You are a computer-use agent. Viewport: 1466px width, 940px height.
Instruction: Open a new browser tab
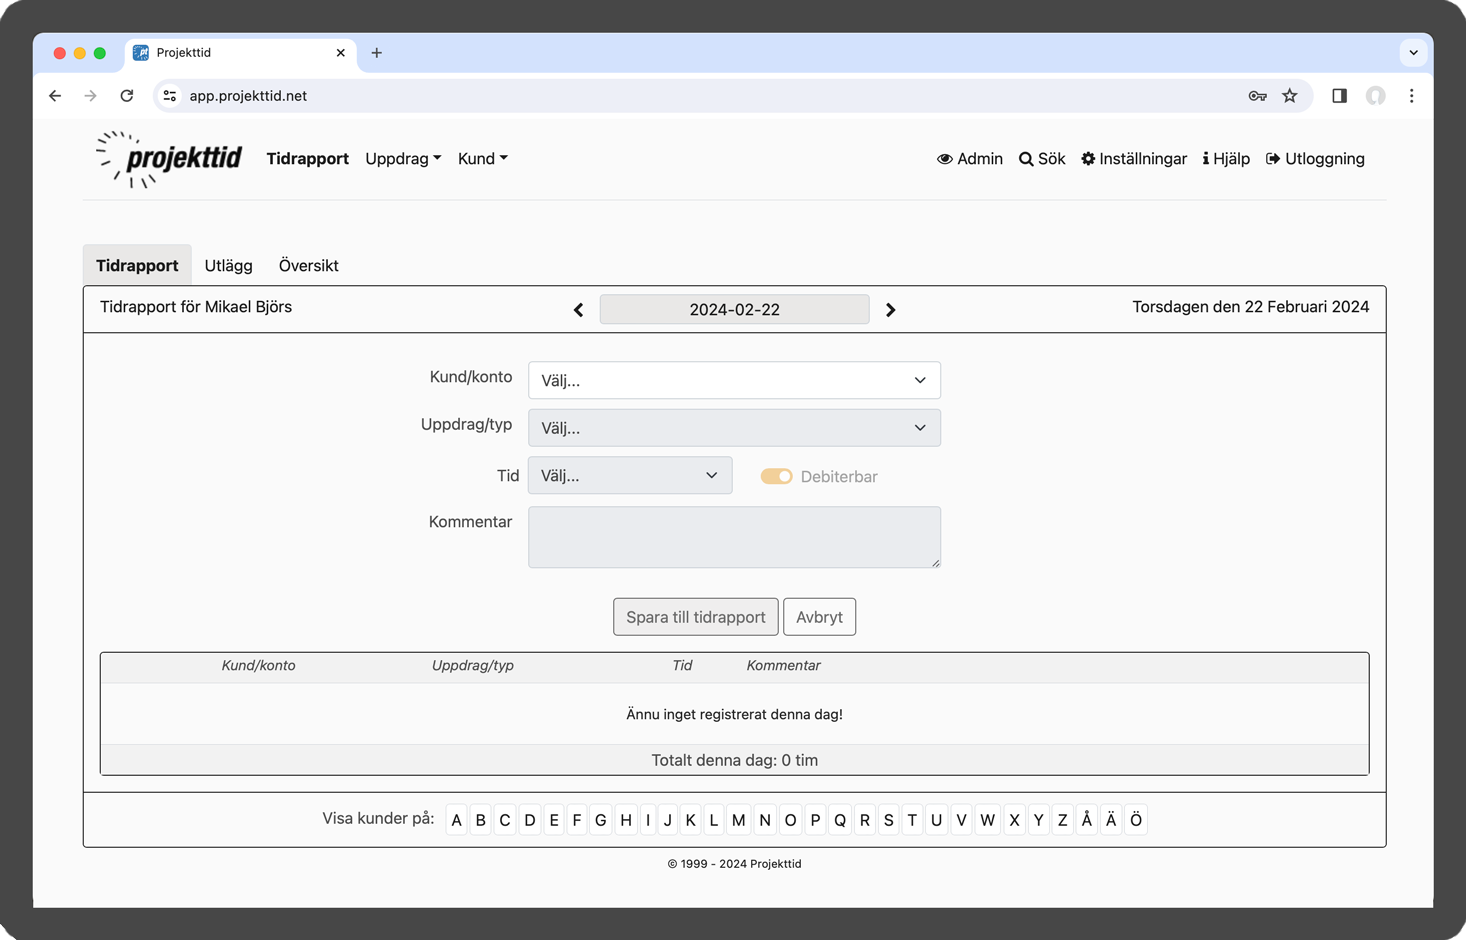[x=377, y=53]
